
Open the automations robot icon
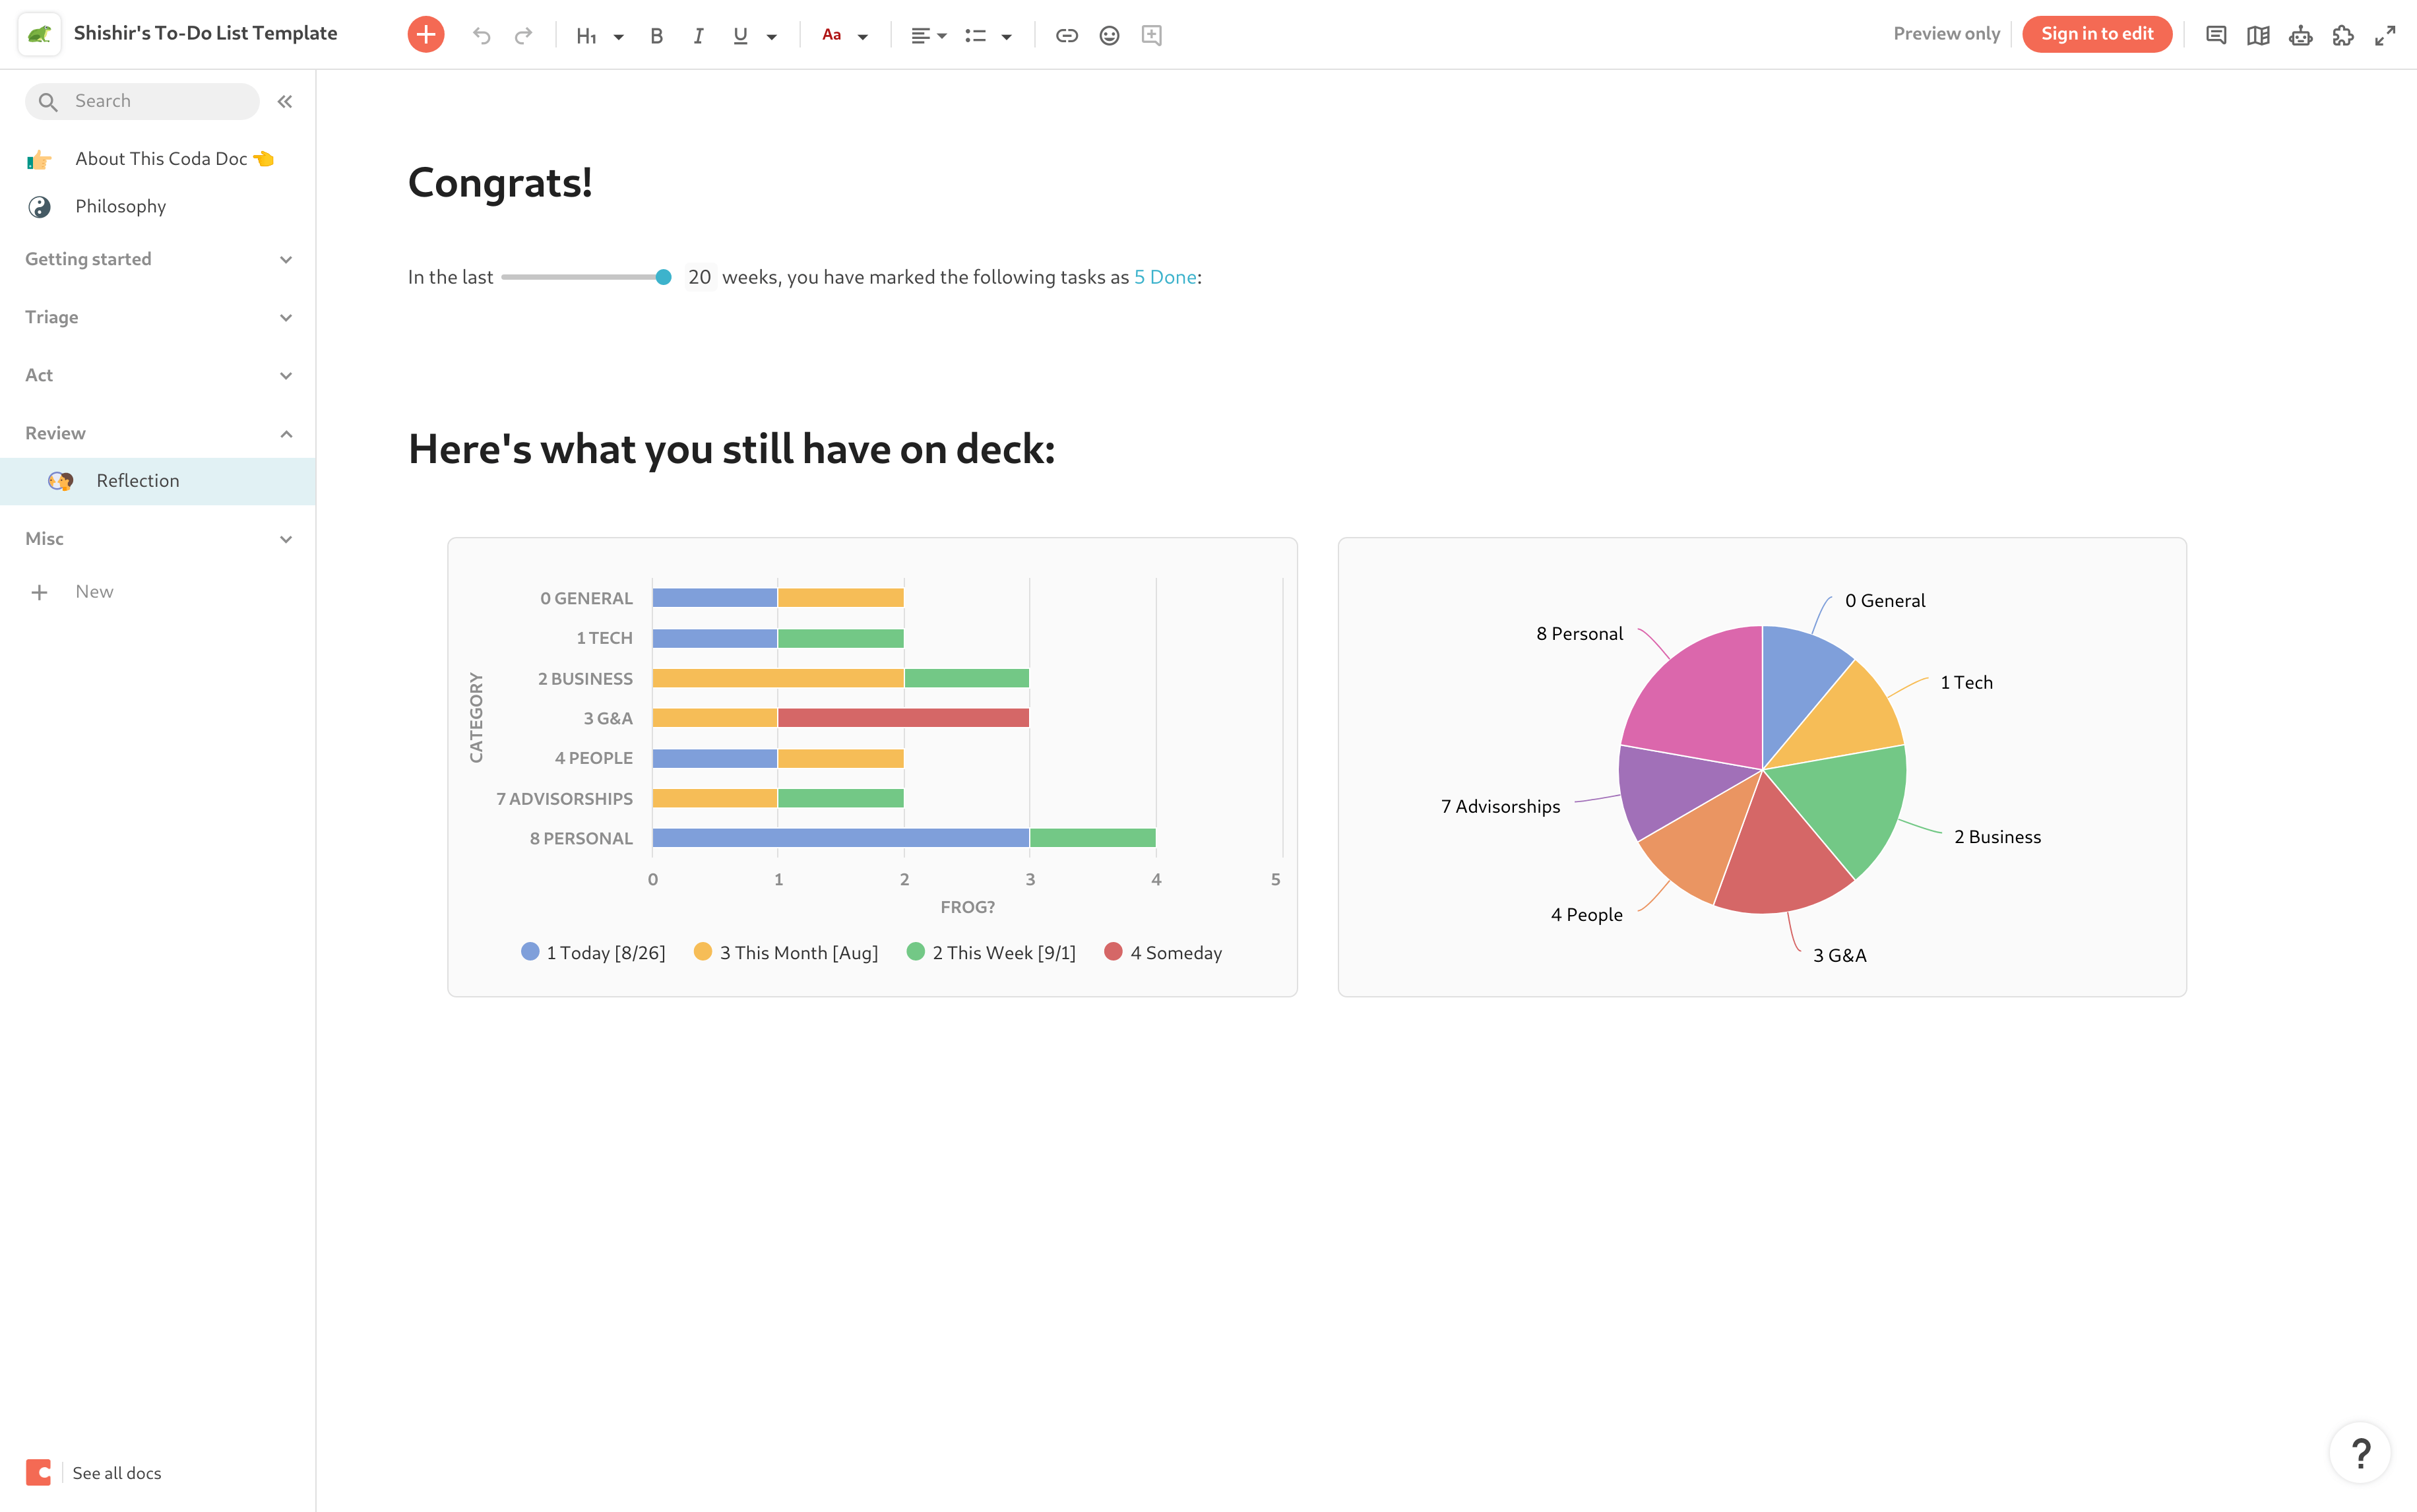point(2300,35)
